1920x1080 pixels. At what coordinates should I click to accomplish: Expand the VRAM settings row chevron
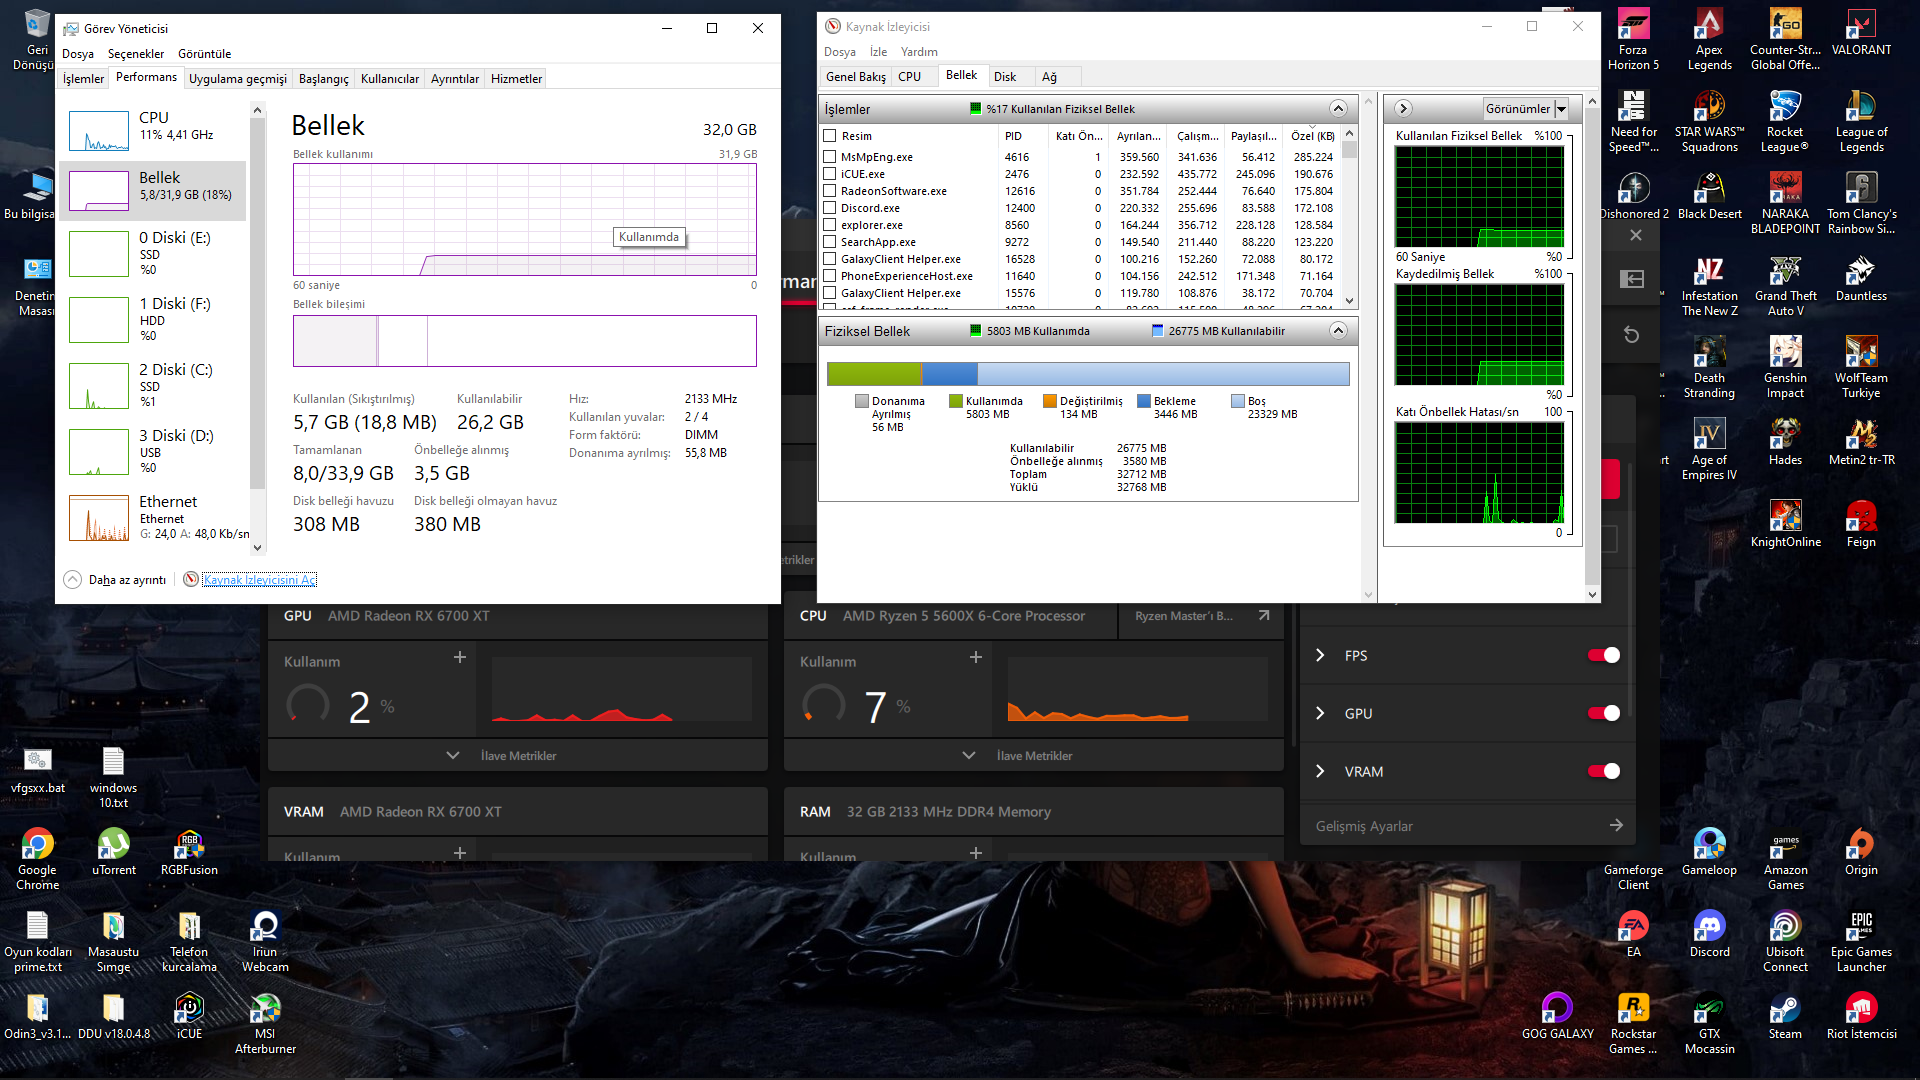click(x=1320, y=771)
